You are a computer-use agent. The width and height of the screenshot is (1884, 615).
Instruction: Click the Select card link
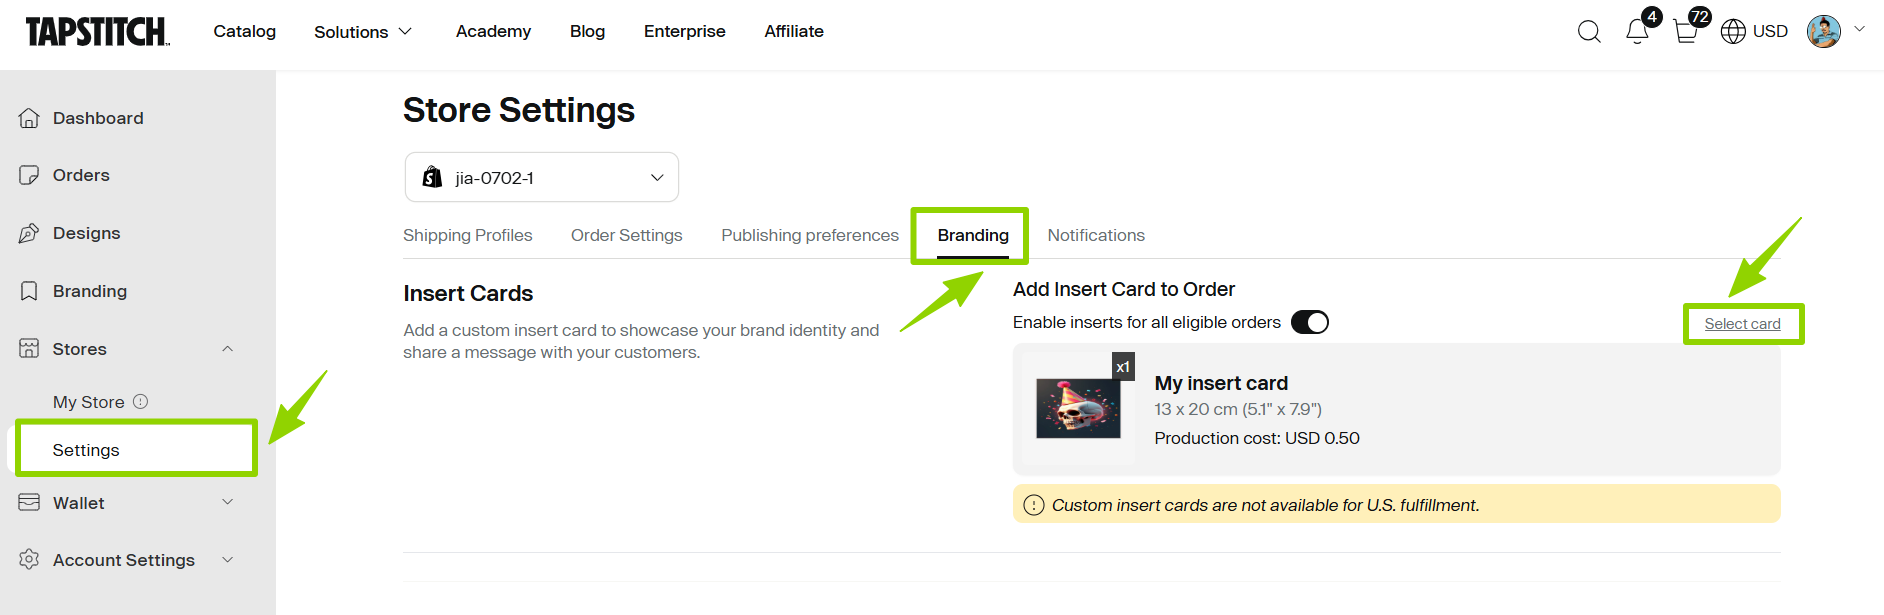click(x=1742, y=324)
